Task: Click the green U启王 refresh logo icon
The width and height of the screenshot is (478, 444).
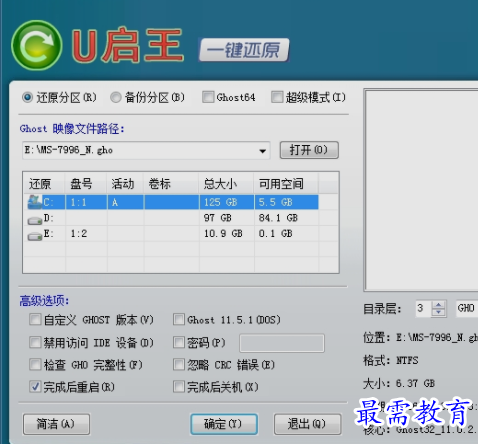Action: pos(37,45)
